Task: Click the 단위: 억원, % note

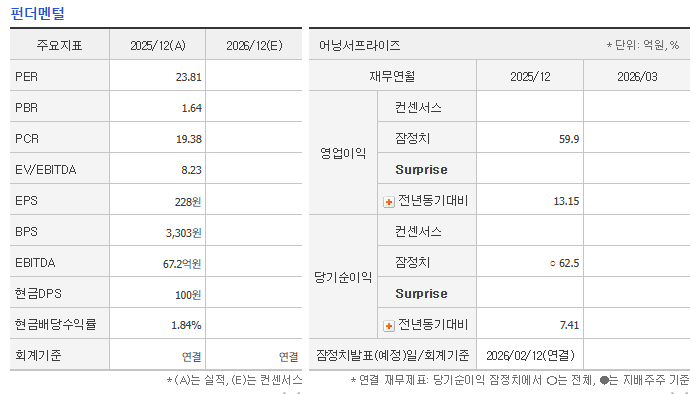Action: pyautogui.click(x=642, y=45)
